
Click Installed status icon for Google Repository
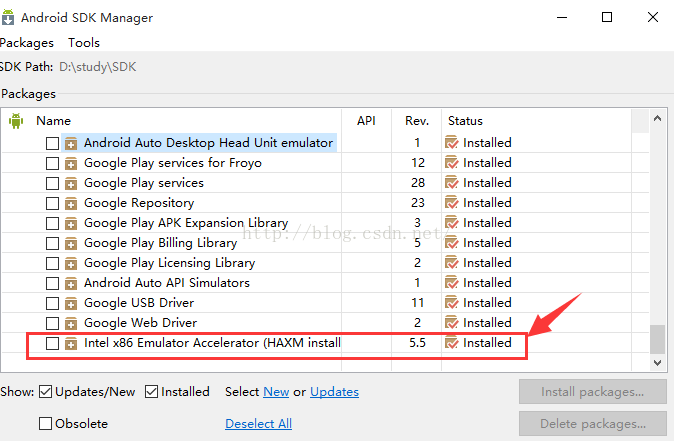(x=451, y=203)
